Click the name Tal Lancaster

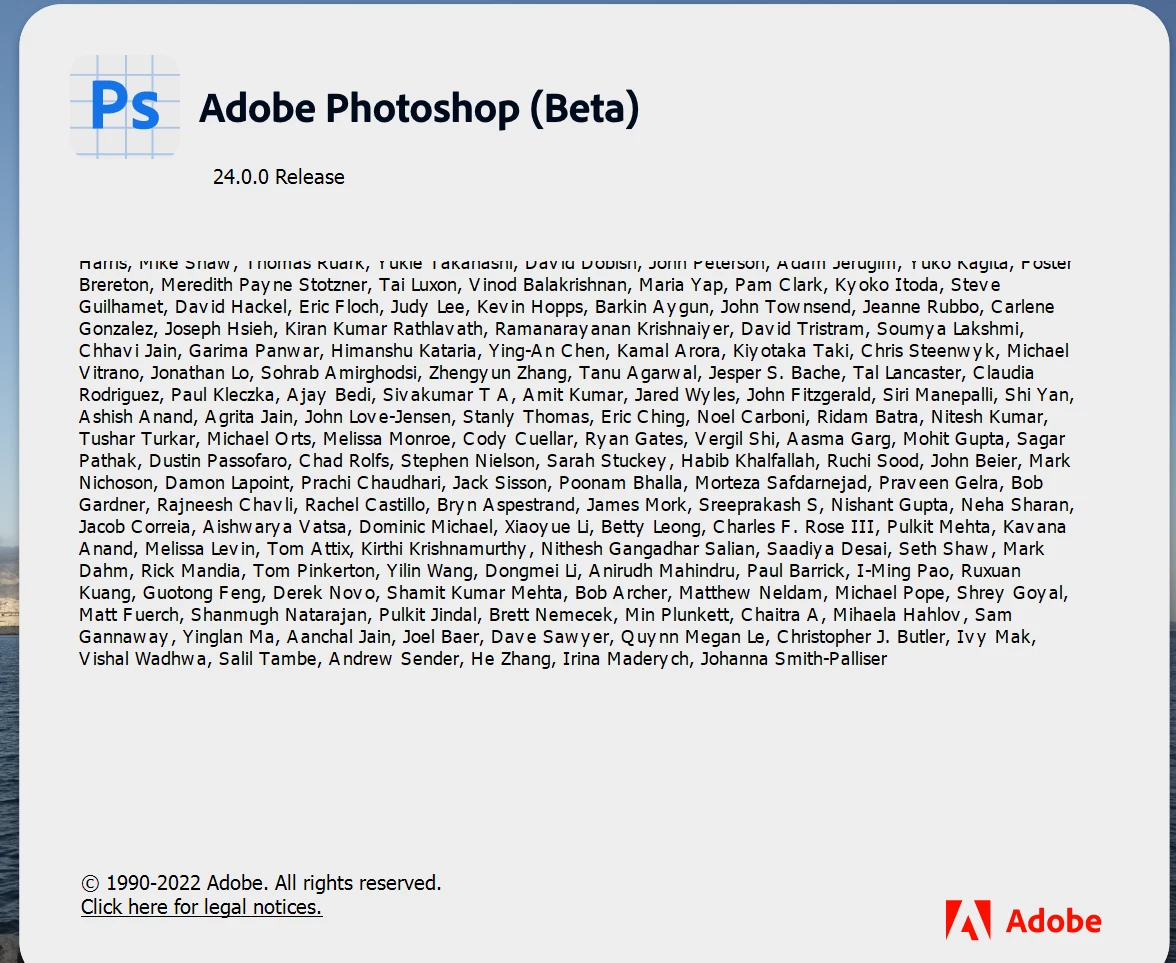tap(907, 373)
